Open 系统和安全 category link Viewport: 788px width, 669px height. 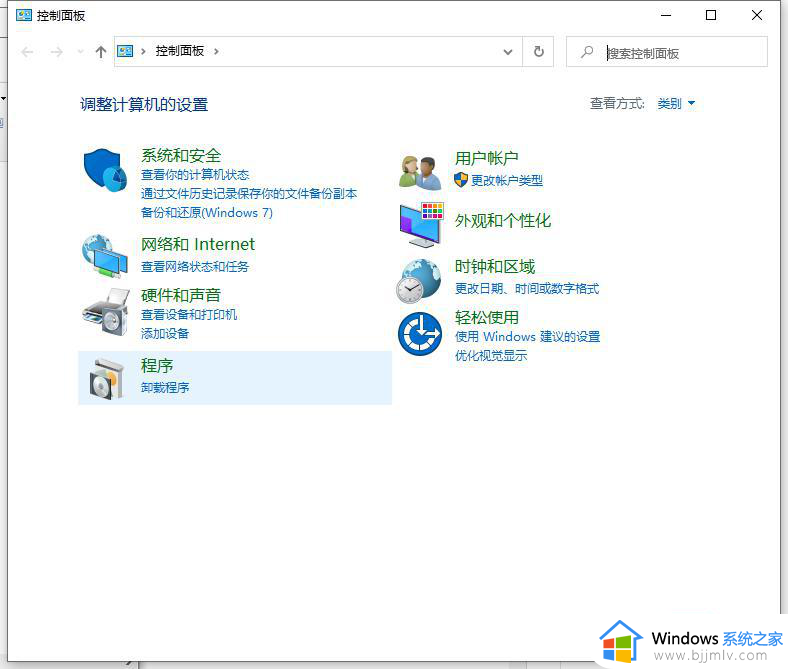pyautogui.click(x=181, y=155)
